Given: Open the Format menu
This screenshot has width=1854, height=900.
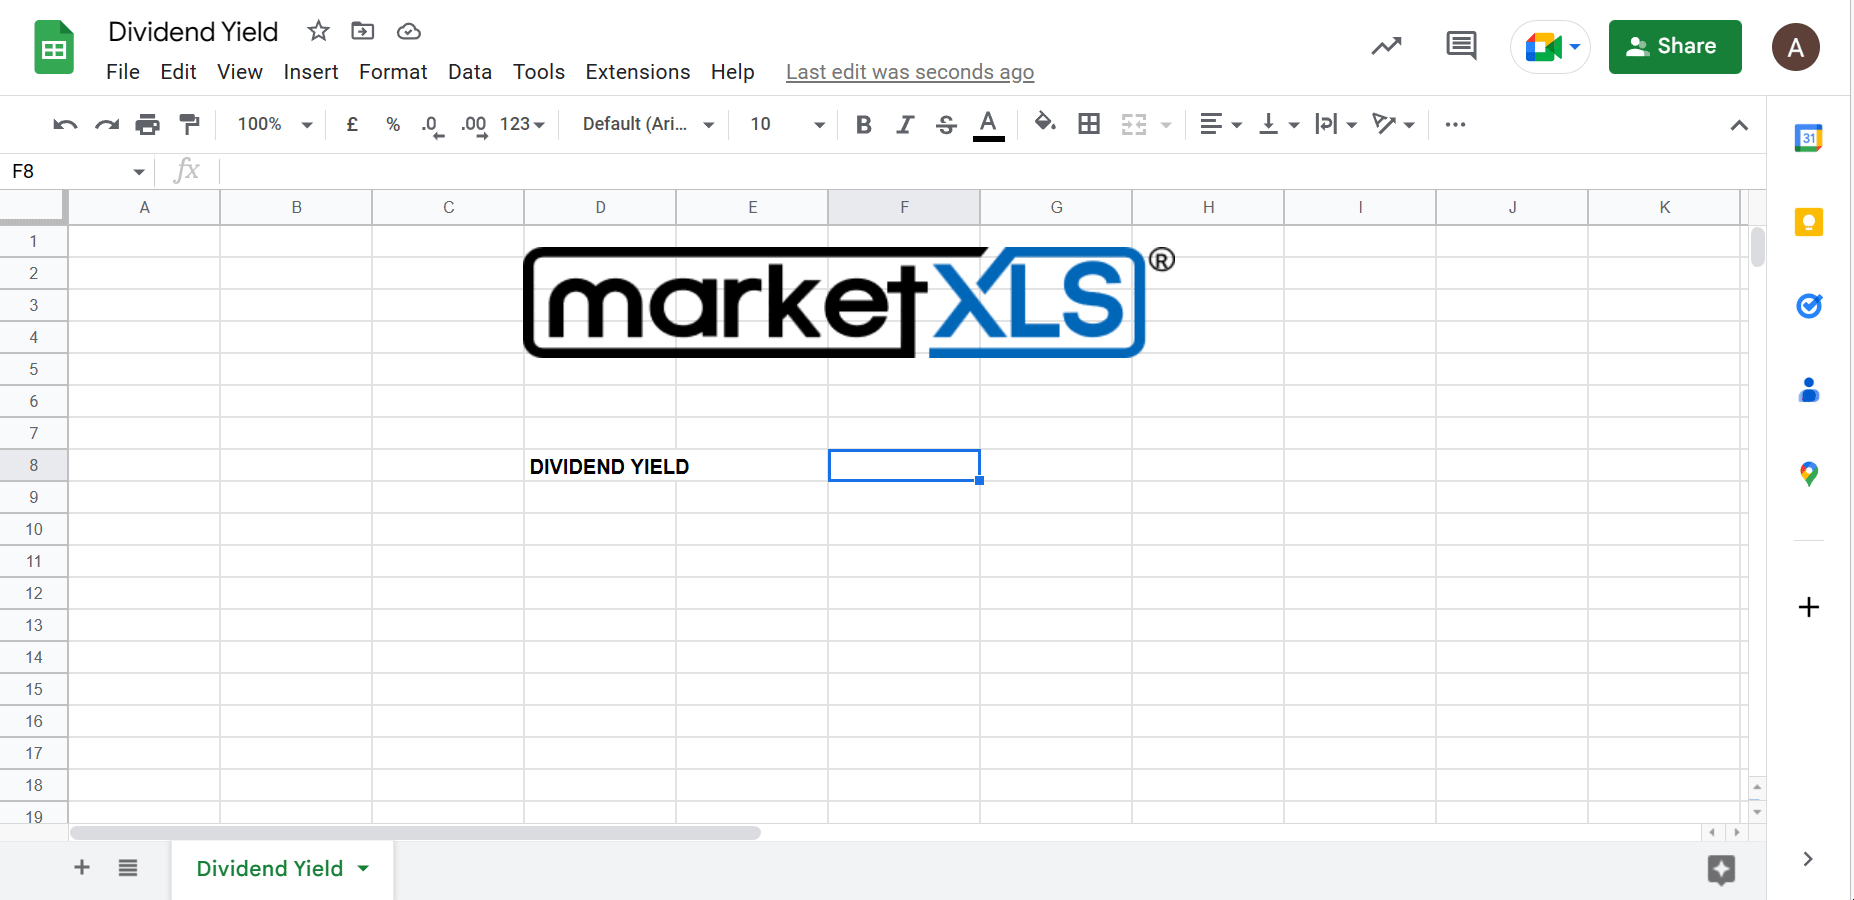Looking at the screenshot, I should [392, 71].
